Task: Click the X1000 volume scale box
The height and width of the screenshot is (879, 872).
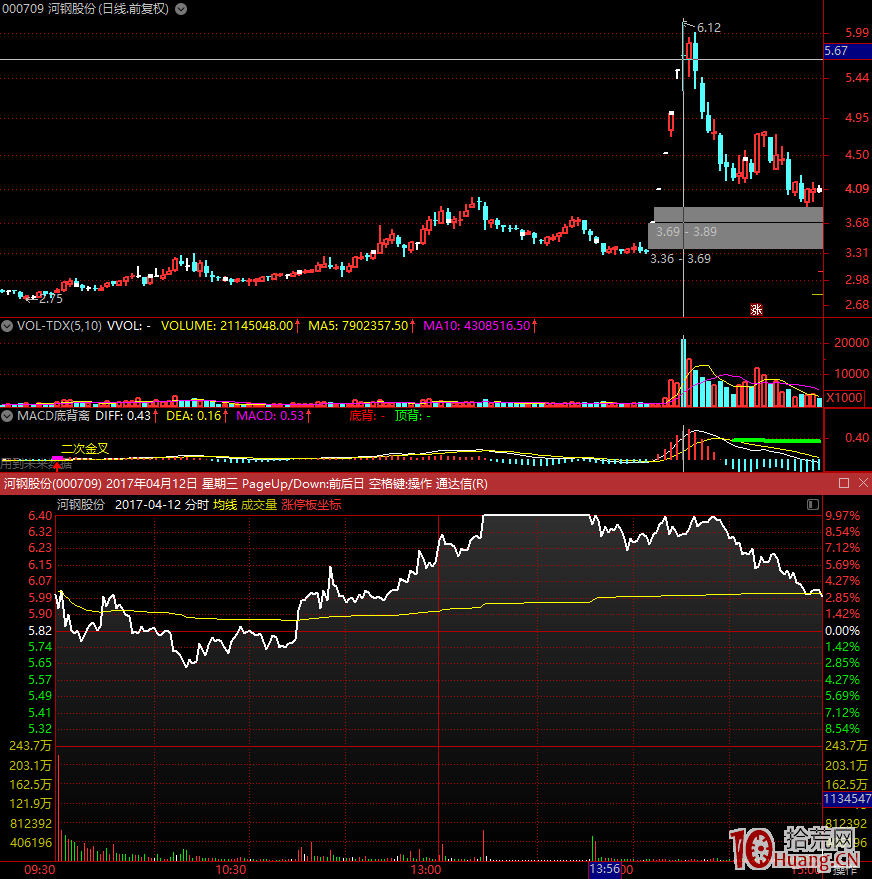Action: [845, 398]
